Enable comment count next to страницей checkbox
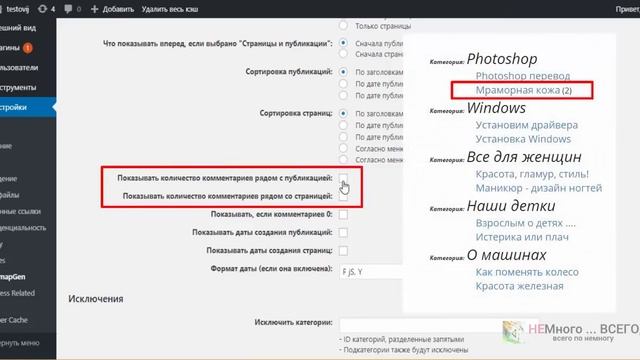 pos(343,196)
